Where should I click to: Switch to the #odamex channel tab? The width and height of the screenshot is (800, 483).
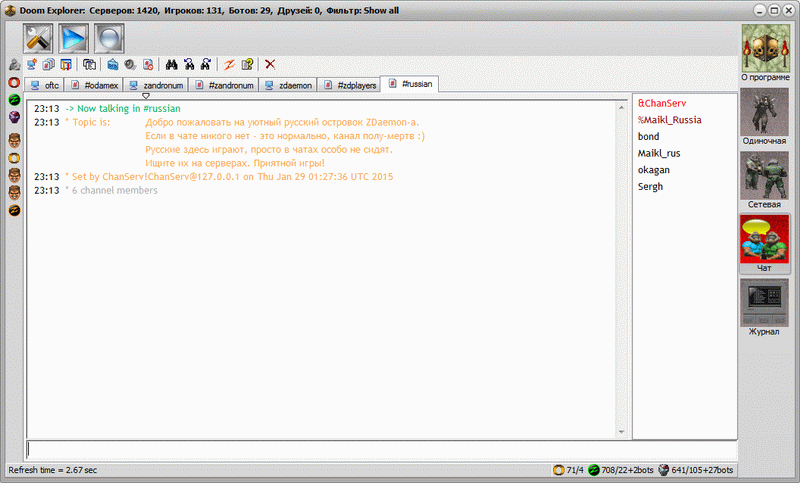95,86
